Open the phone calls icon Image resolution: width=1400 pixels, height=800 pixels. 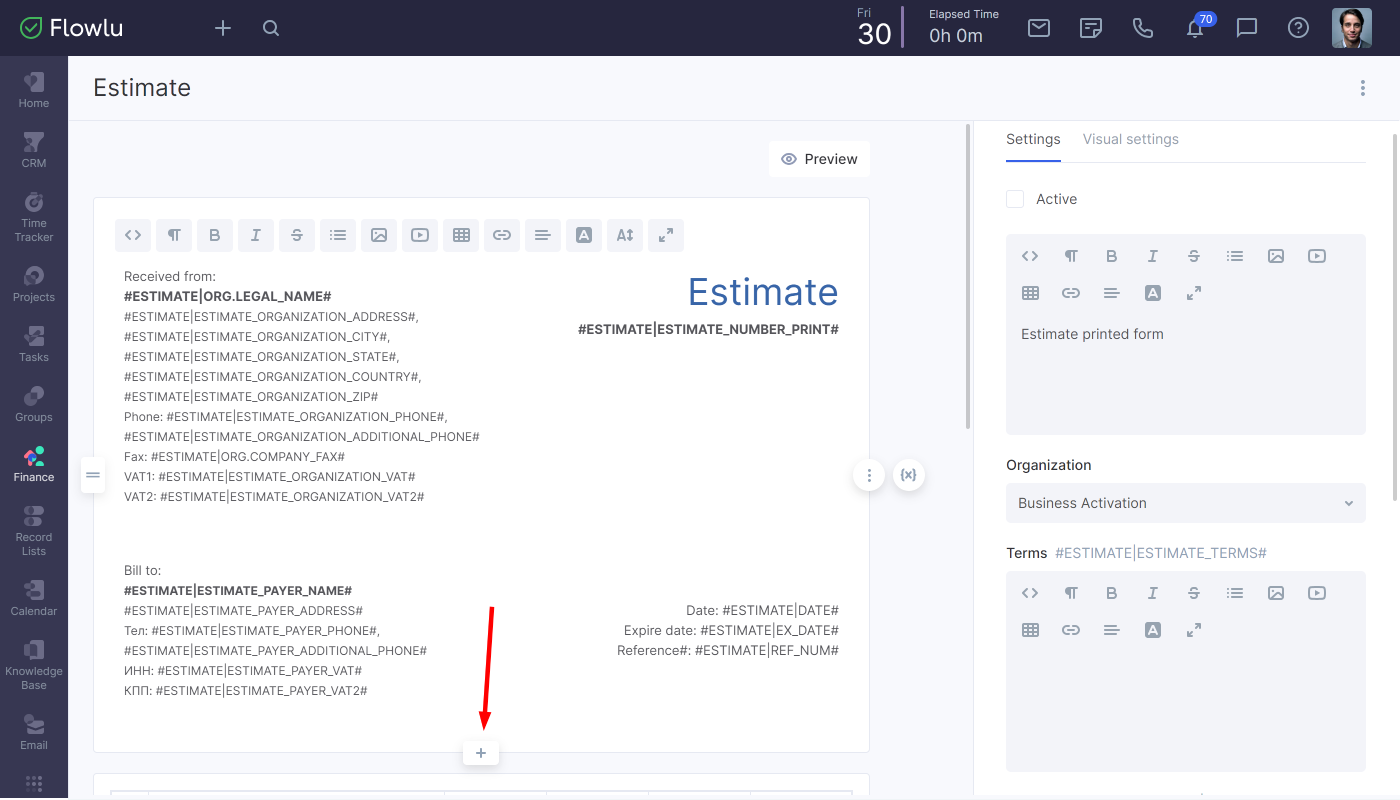pyautogui.click(x=1143, y=28)
